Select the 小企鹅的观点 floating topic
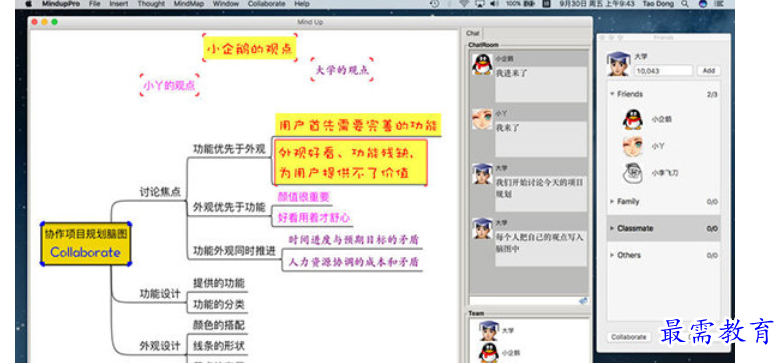782x363 pixels. coord(250,48)
